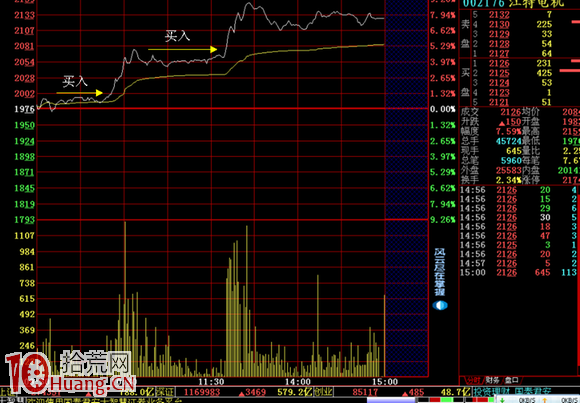Switch to the 分时 tab
This screenshot has width=580, height=403.
(x=474, y=380)
